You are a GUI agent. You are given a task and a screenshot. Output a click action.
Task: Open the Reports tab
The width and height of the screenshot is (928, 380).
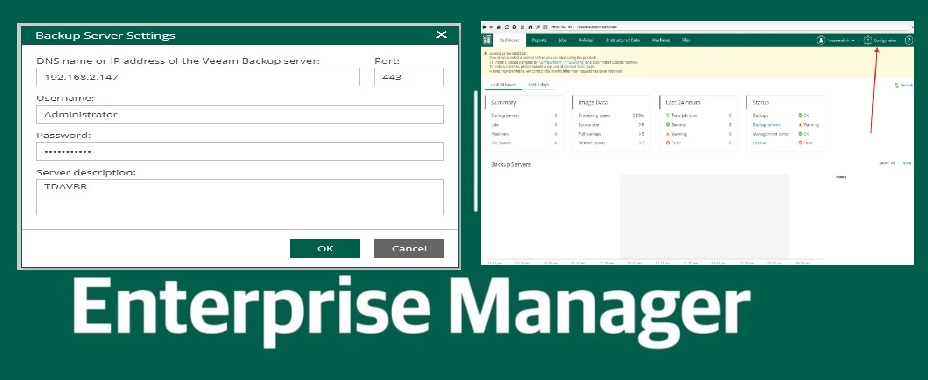[x=539, y=40]
